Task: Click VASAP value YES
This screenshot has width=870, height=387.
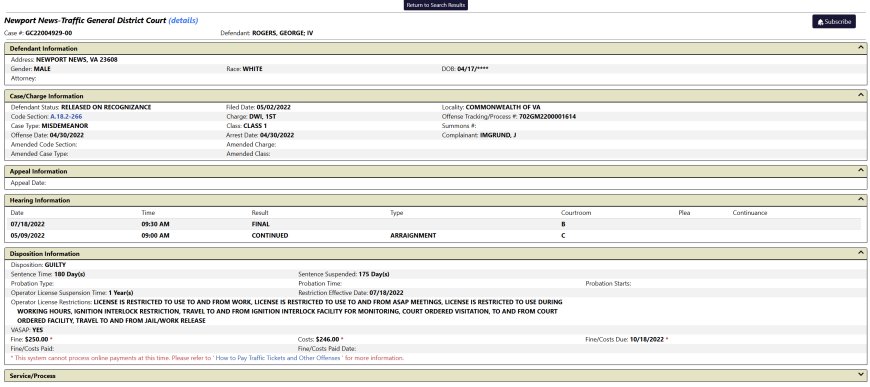Action: [37, 330]
